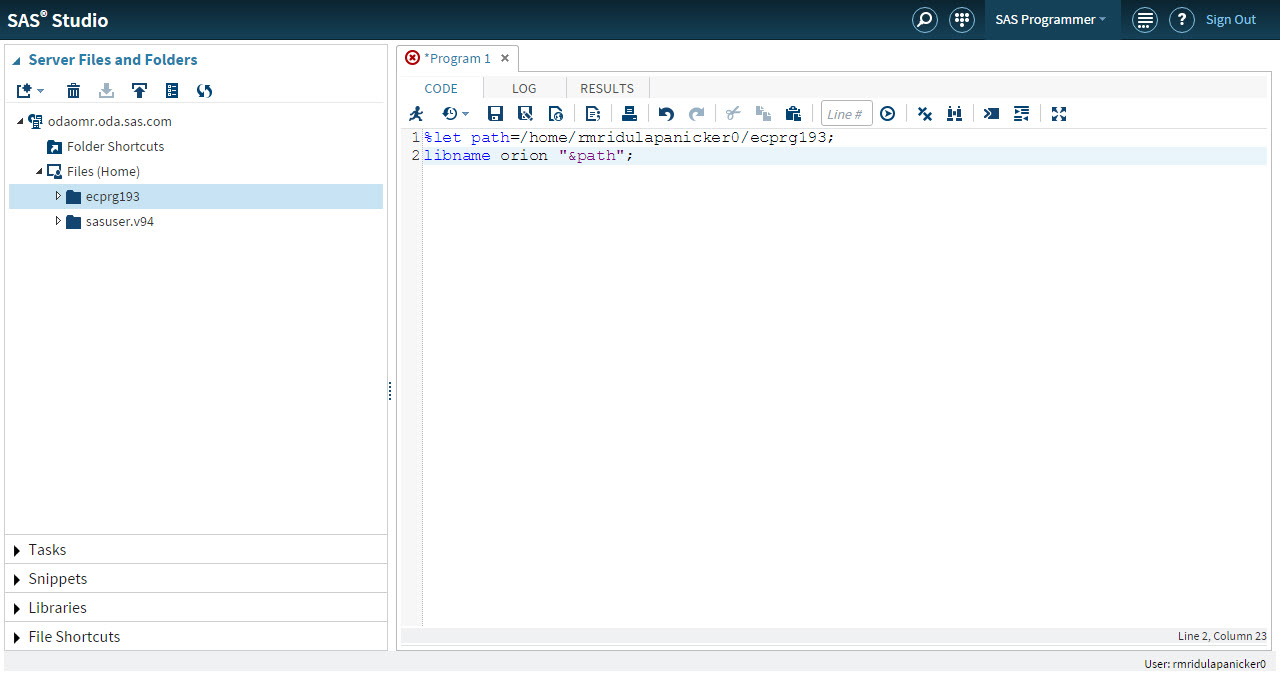Click the Line # input field

846,113
